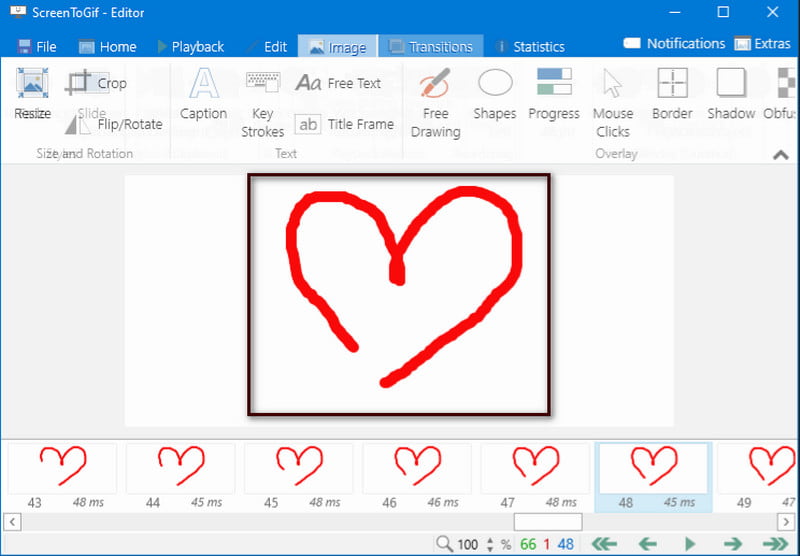This screenshot has width=800, height=556.
Task: Select frame 44 thumbnail
Action: [x=181, y=477]
